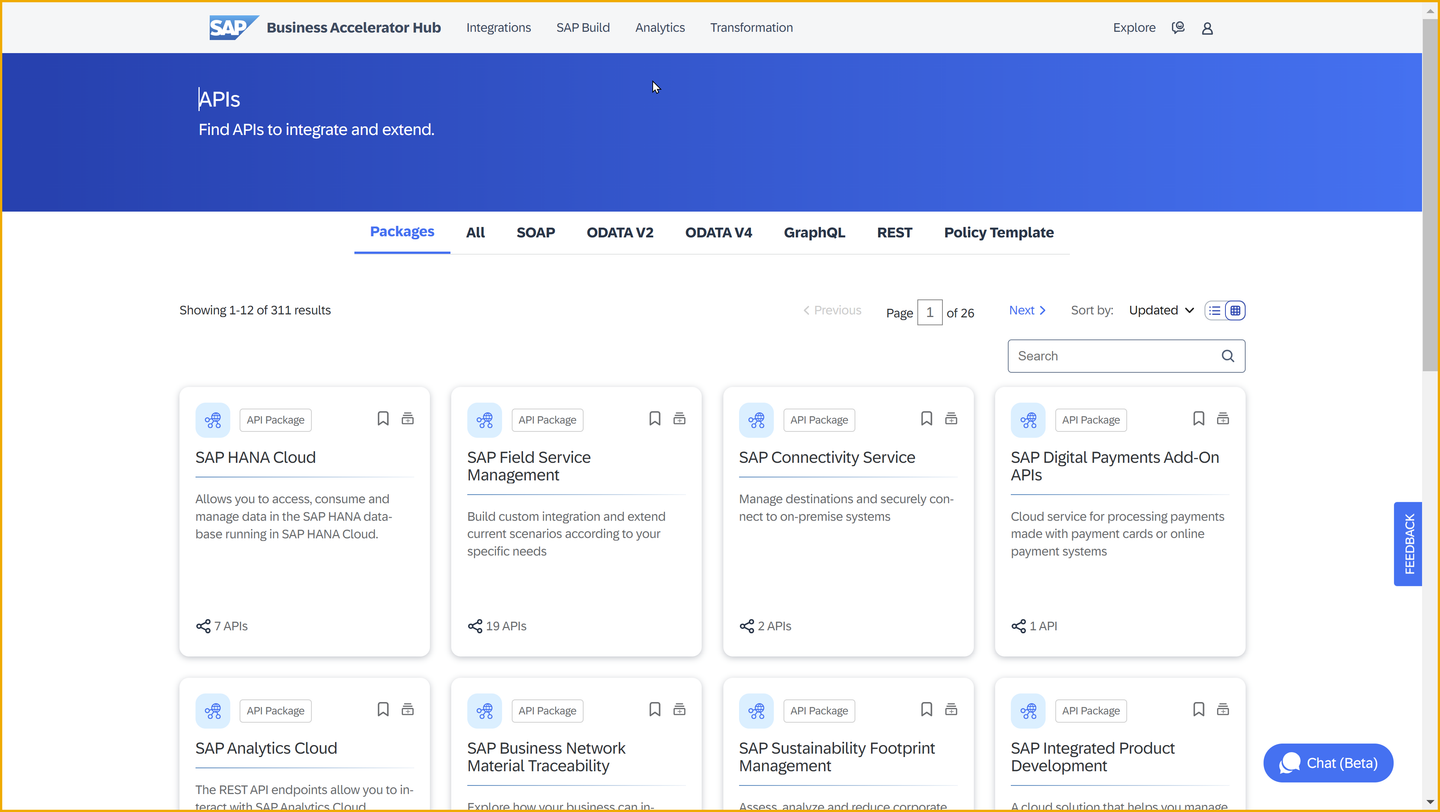This screenshot has width=1440, height=812.
Task: Click the page number input box
Action: tap(930, 312)
